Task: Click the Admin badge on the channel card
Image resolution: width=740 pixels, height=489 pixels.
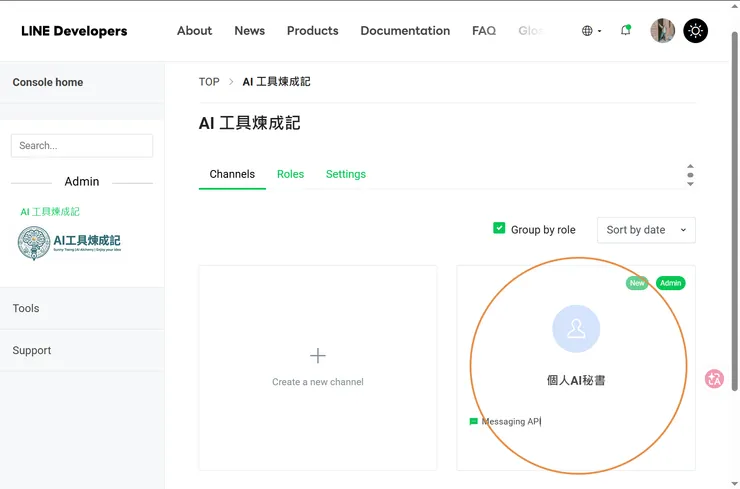Action: pos(671,283)
